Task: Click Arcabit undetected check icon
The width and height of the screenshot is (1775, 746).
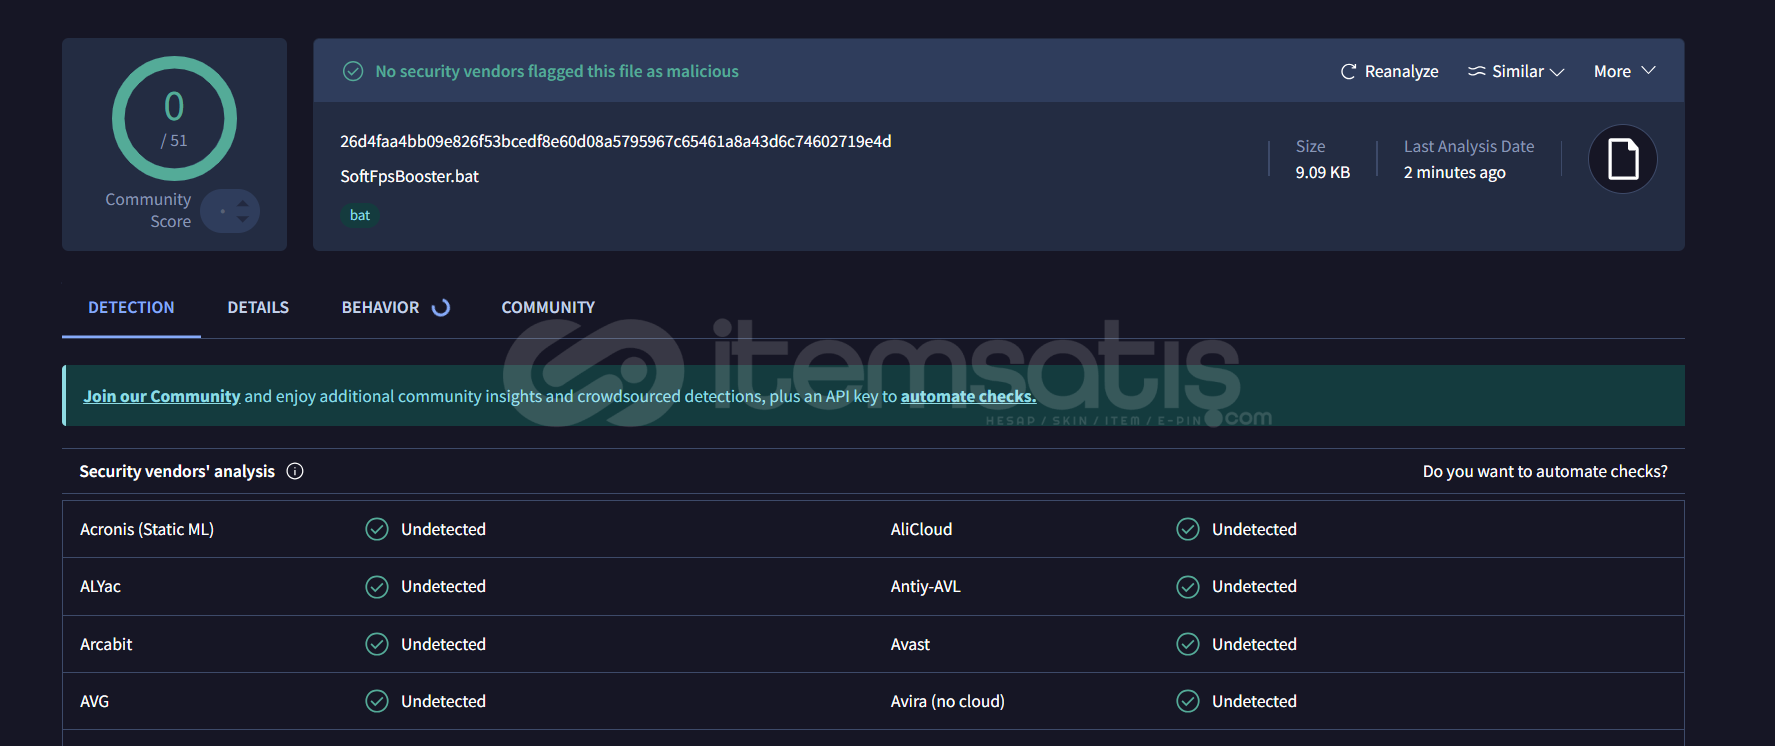Action: (x=377, y=644)
